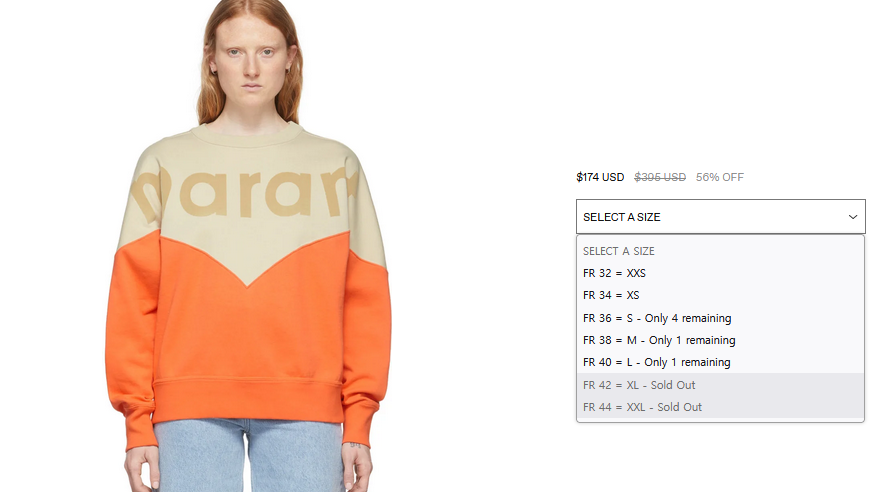This screenshot has width=875, height=492.
Task: Pick FR 36 = S with 4 remaining
Action: tap(720, 318)
